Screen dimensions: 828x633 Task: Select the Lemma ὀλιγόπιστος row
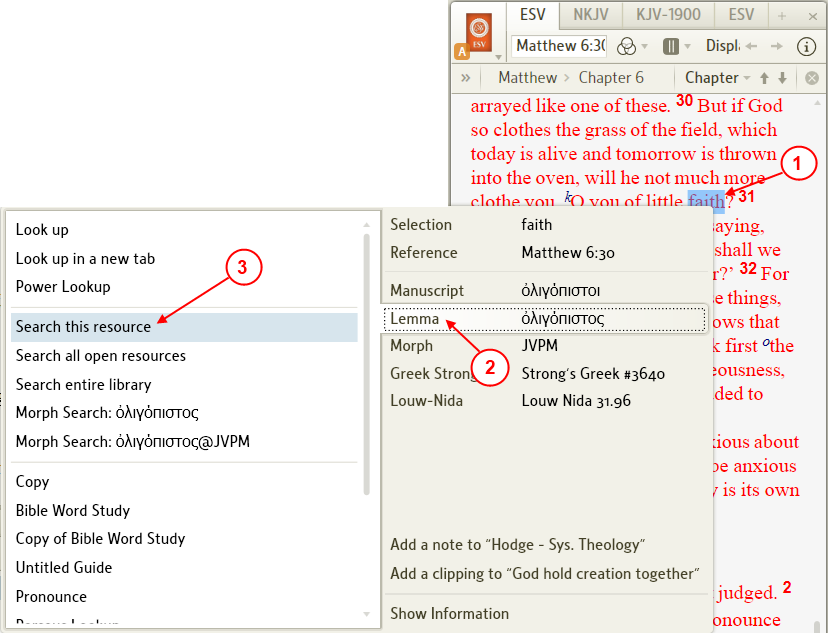pos(545,319)
